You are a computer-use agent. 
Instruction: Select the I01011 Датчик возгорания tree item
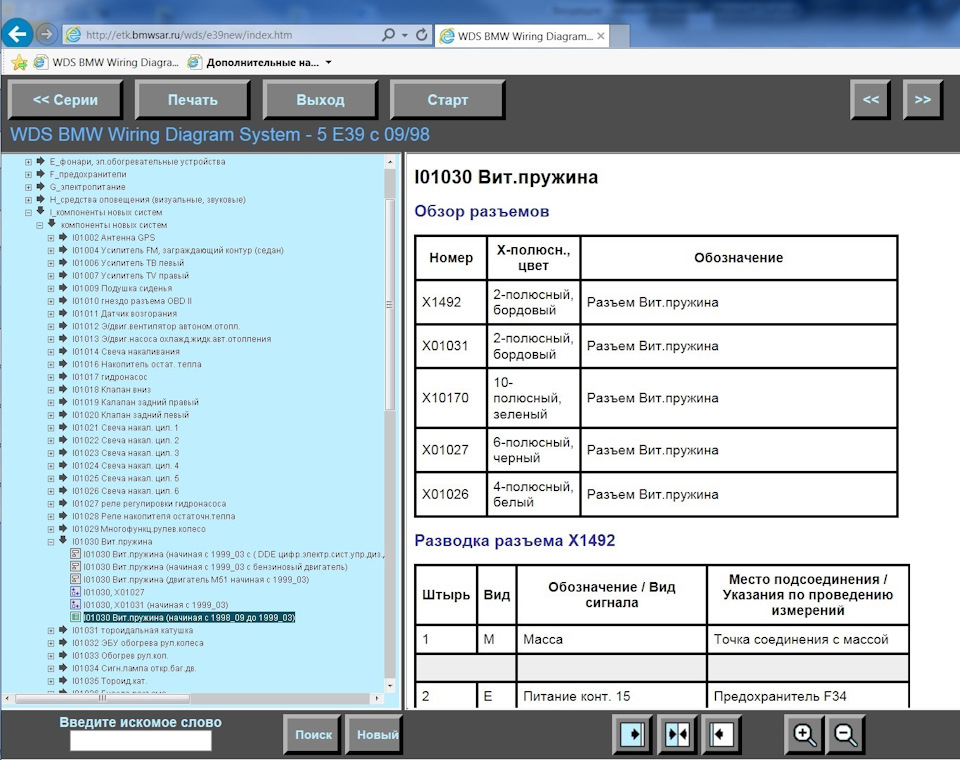124,314
